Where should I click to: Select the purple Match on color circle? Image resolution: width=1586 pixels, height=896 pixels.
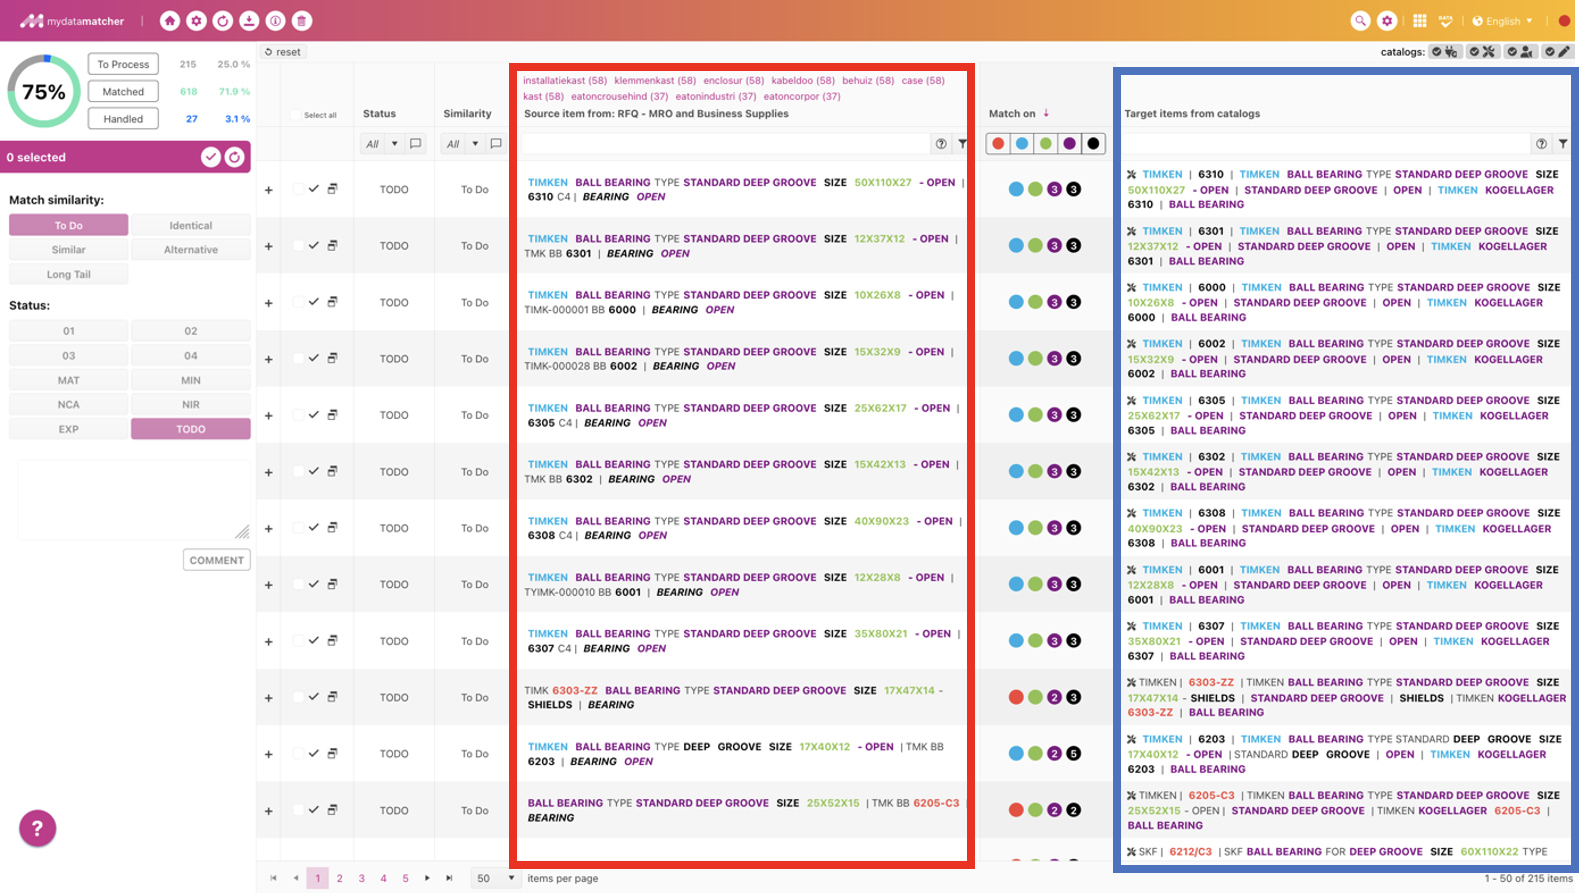(1070, 144)
